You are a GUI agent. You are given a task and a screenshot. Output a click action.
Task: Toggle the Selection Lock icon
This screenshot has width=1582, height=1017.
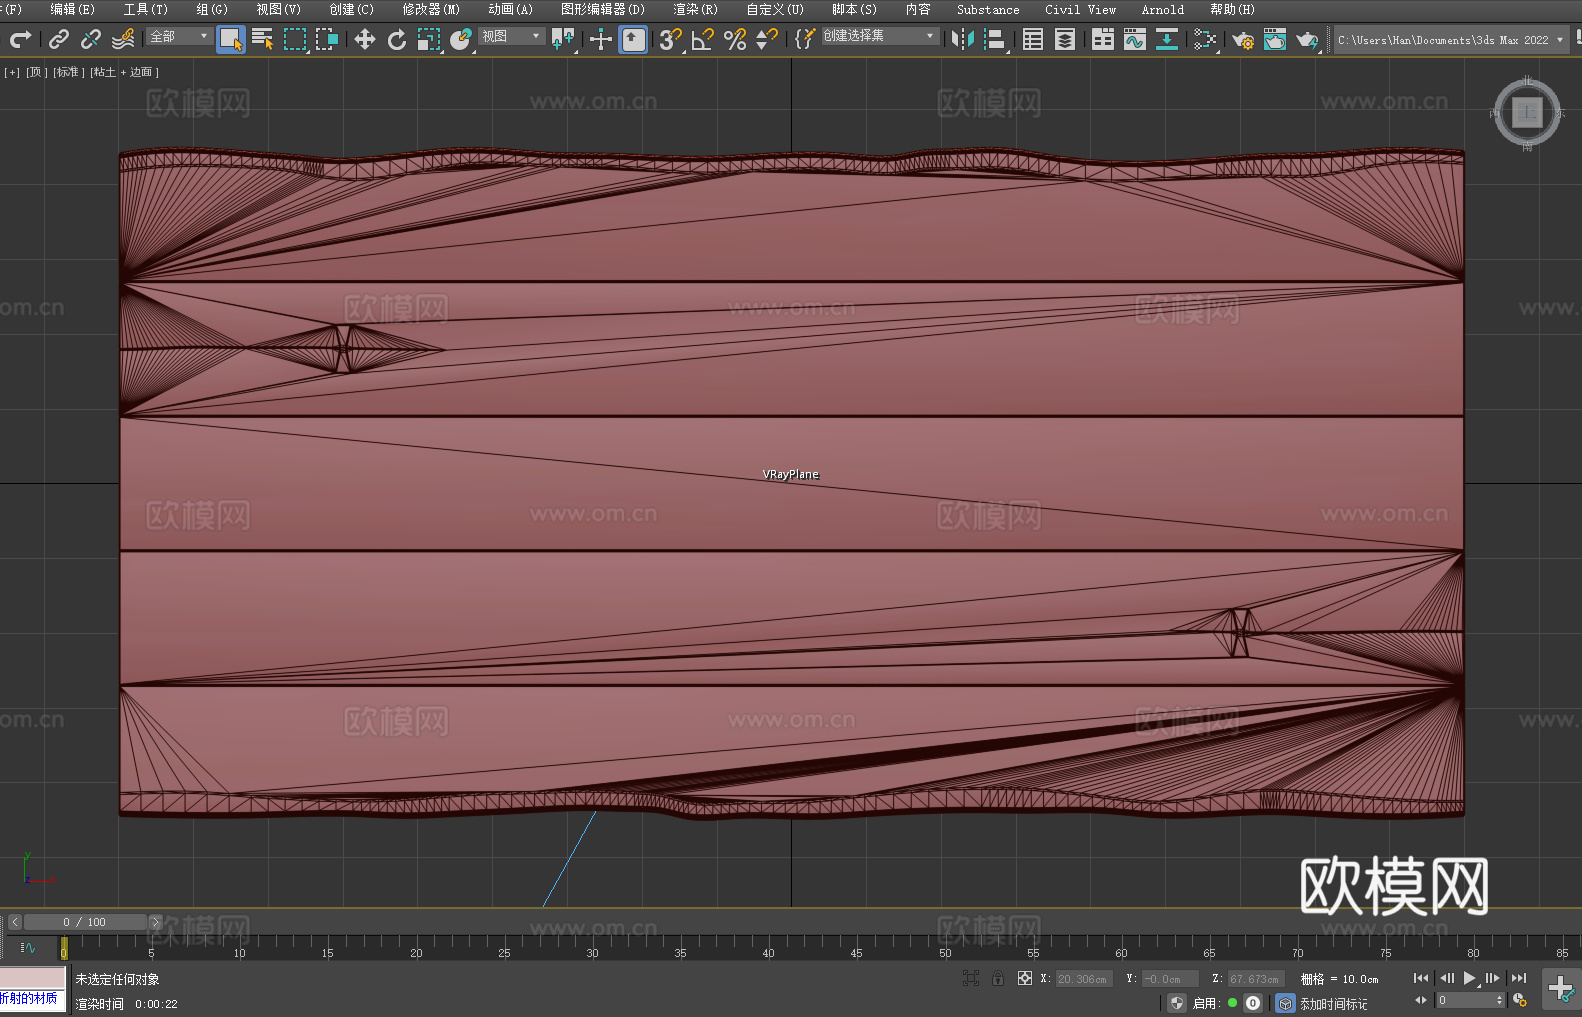coord(998,978)
